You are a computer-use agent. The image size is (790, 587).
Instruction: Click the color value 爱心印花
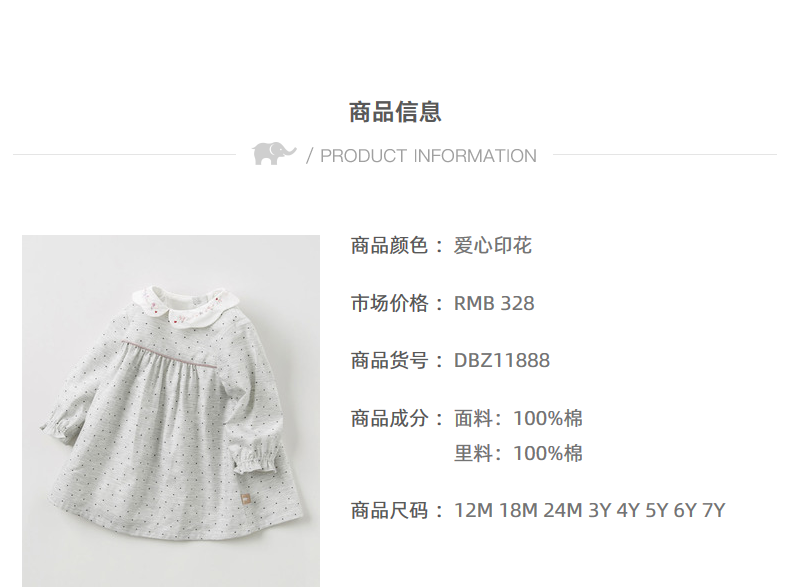(x=493, y=246)
